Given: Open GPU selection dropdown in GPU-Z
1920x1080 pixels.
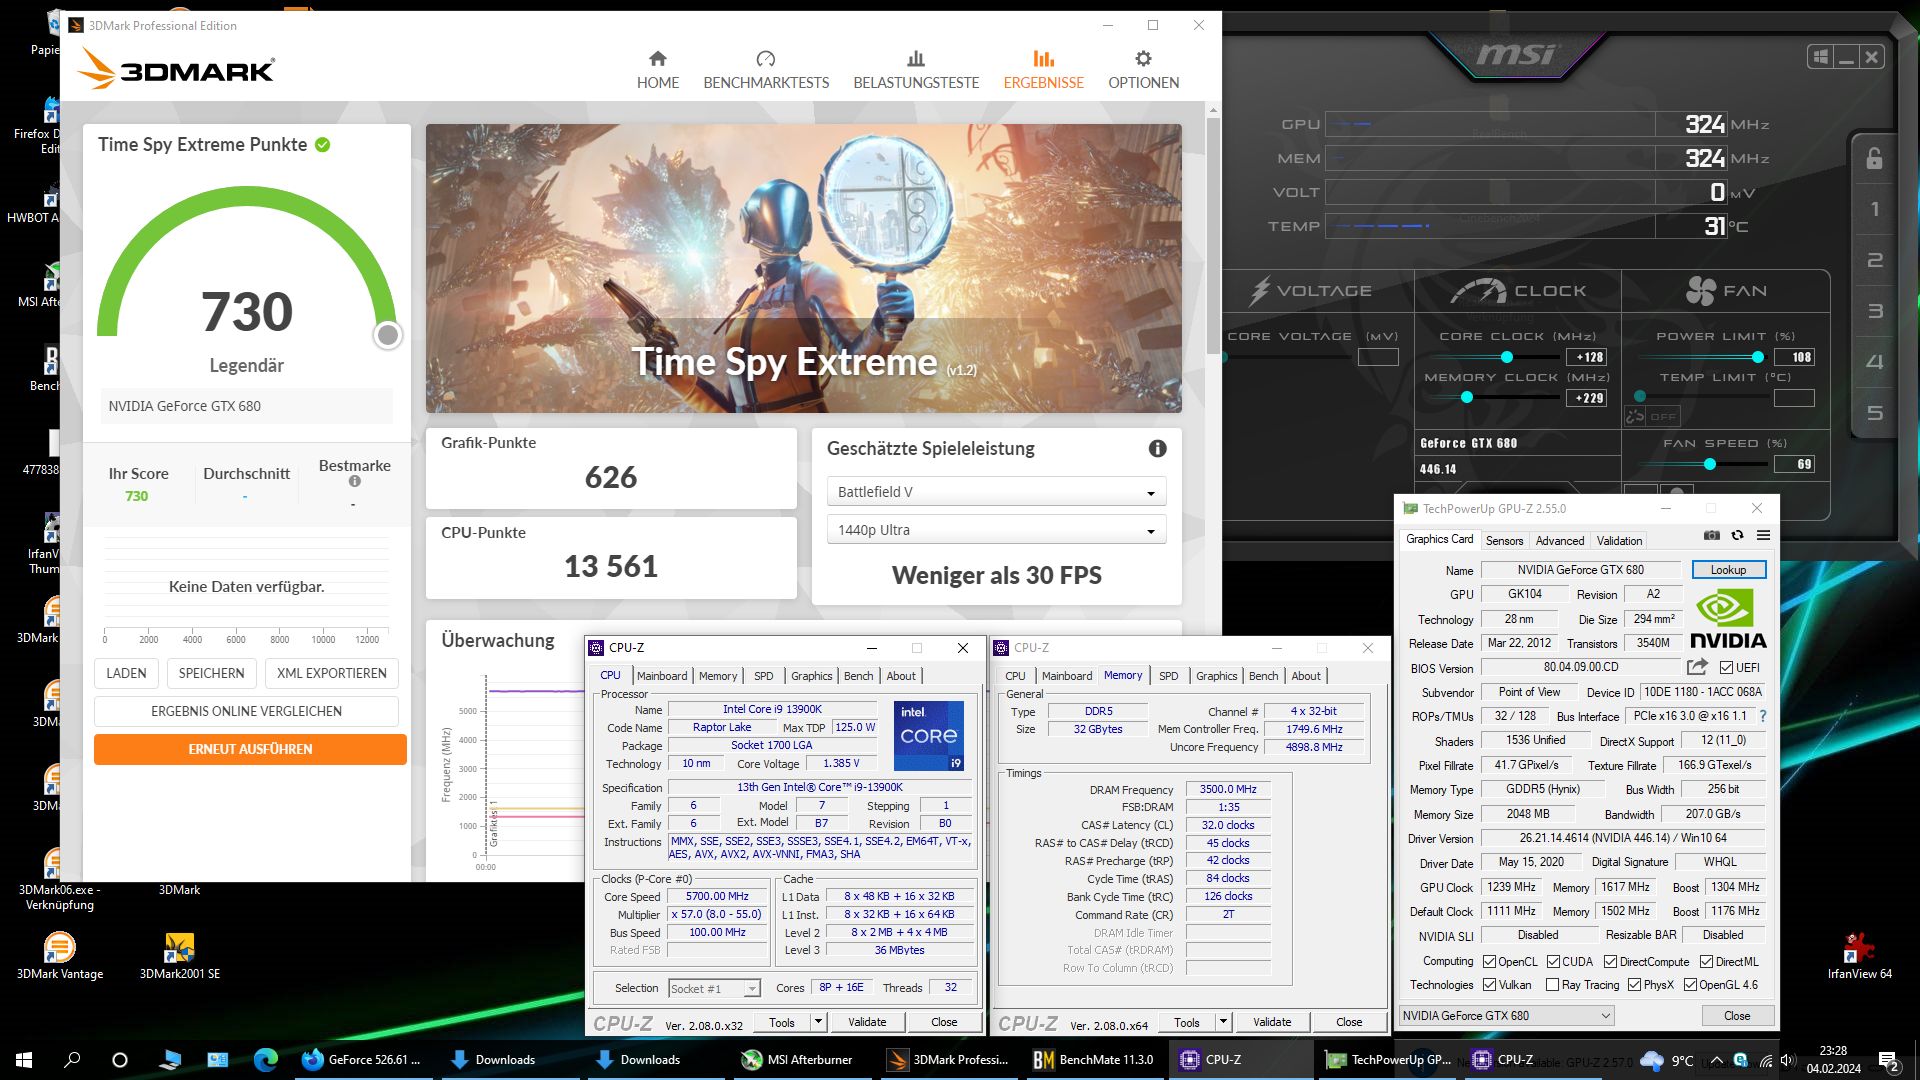Looking at the screenshot, I should (1506, 1016).
